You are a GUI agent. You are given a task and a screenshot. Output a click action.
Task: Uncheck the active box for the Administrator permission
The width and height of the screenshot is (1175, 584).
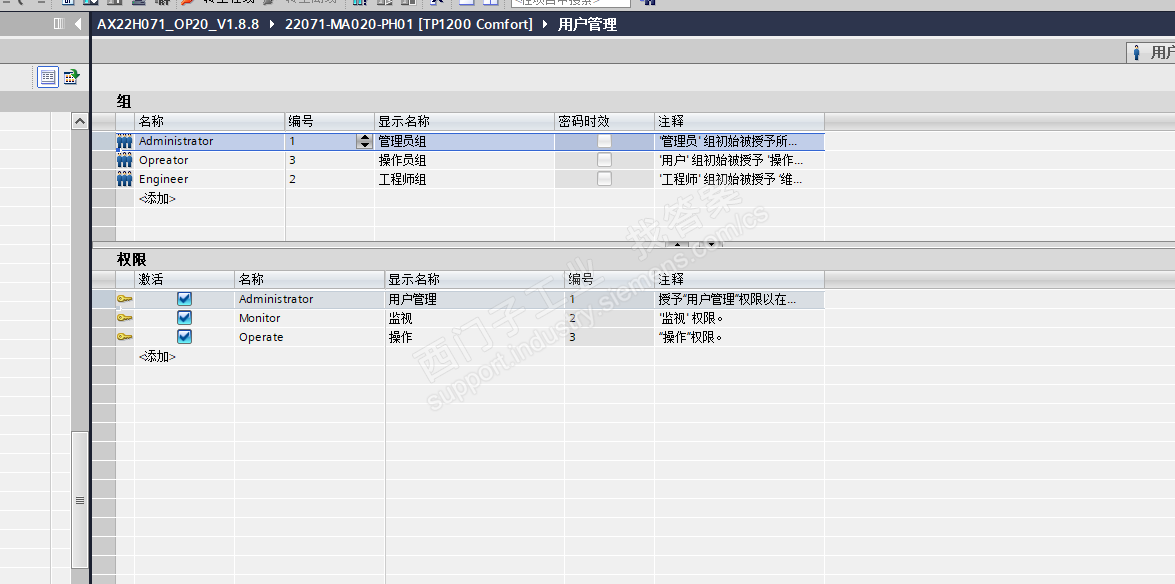pos(184,298)
